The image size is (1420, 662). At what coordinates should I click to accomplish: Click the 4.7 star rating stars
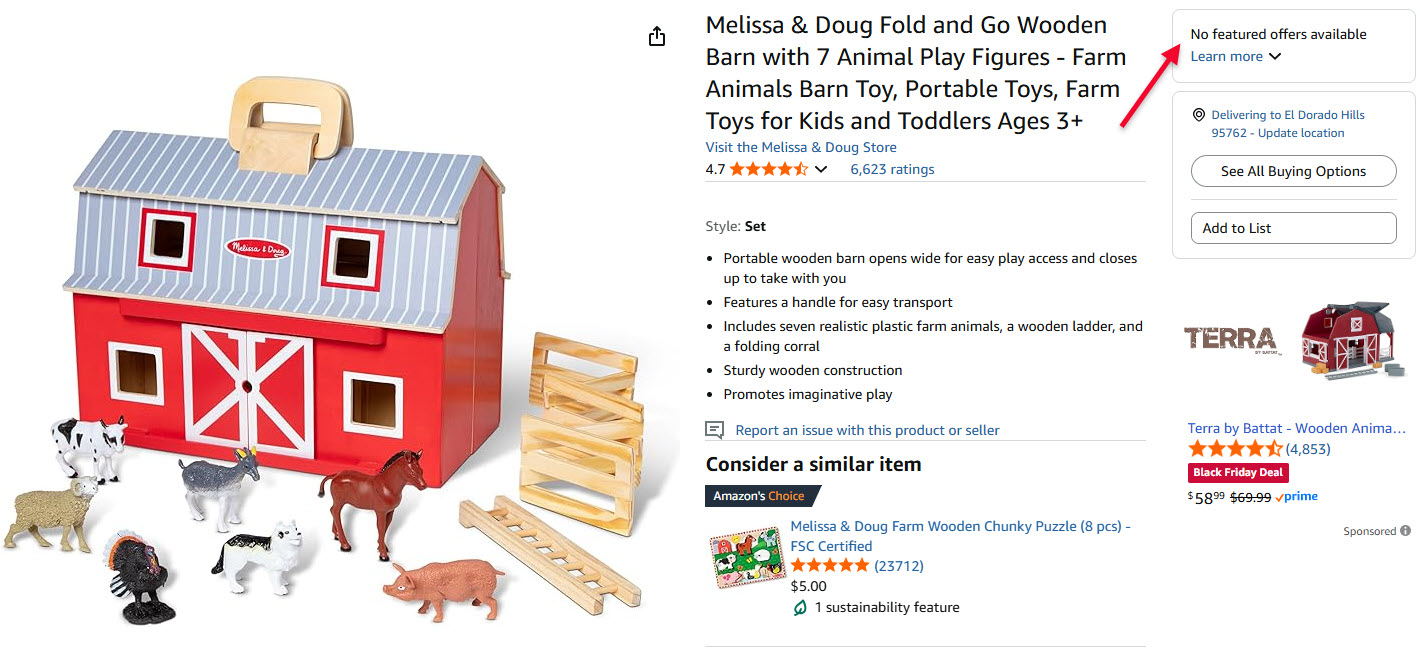click(x=768, y=169)
